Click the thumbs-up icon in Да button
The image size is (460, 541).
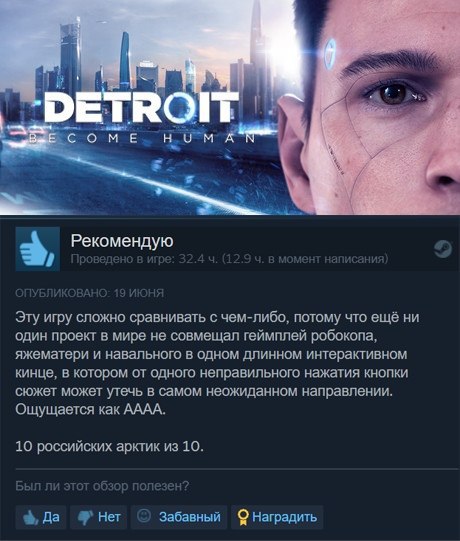click(30, 517)
